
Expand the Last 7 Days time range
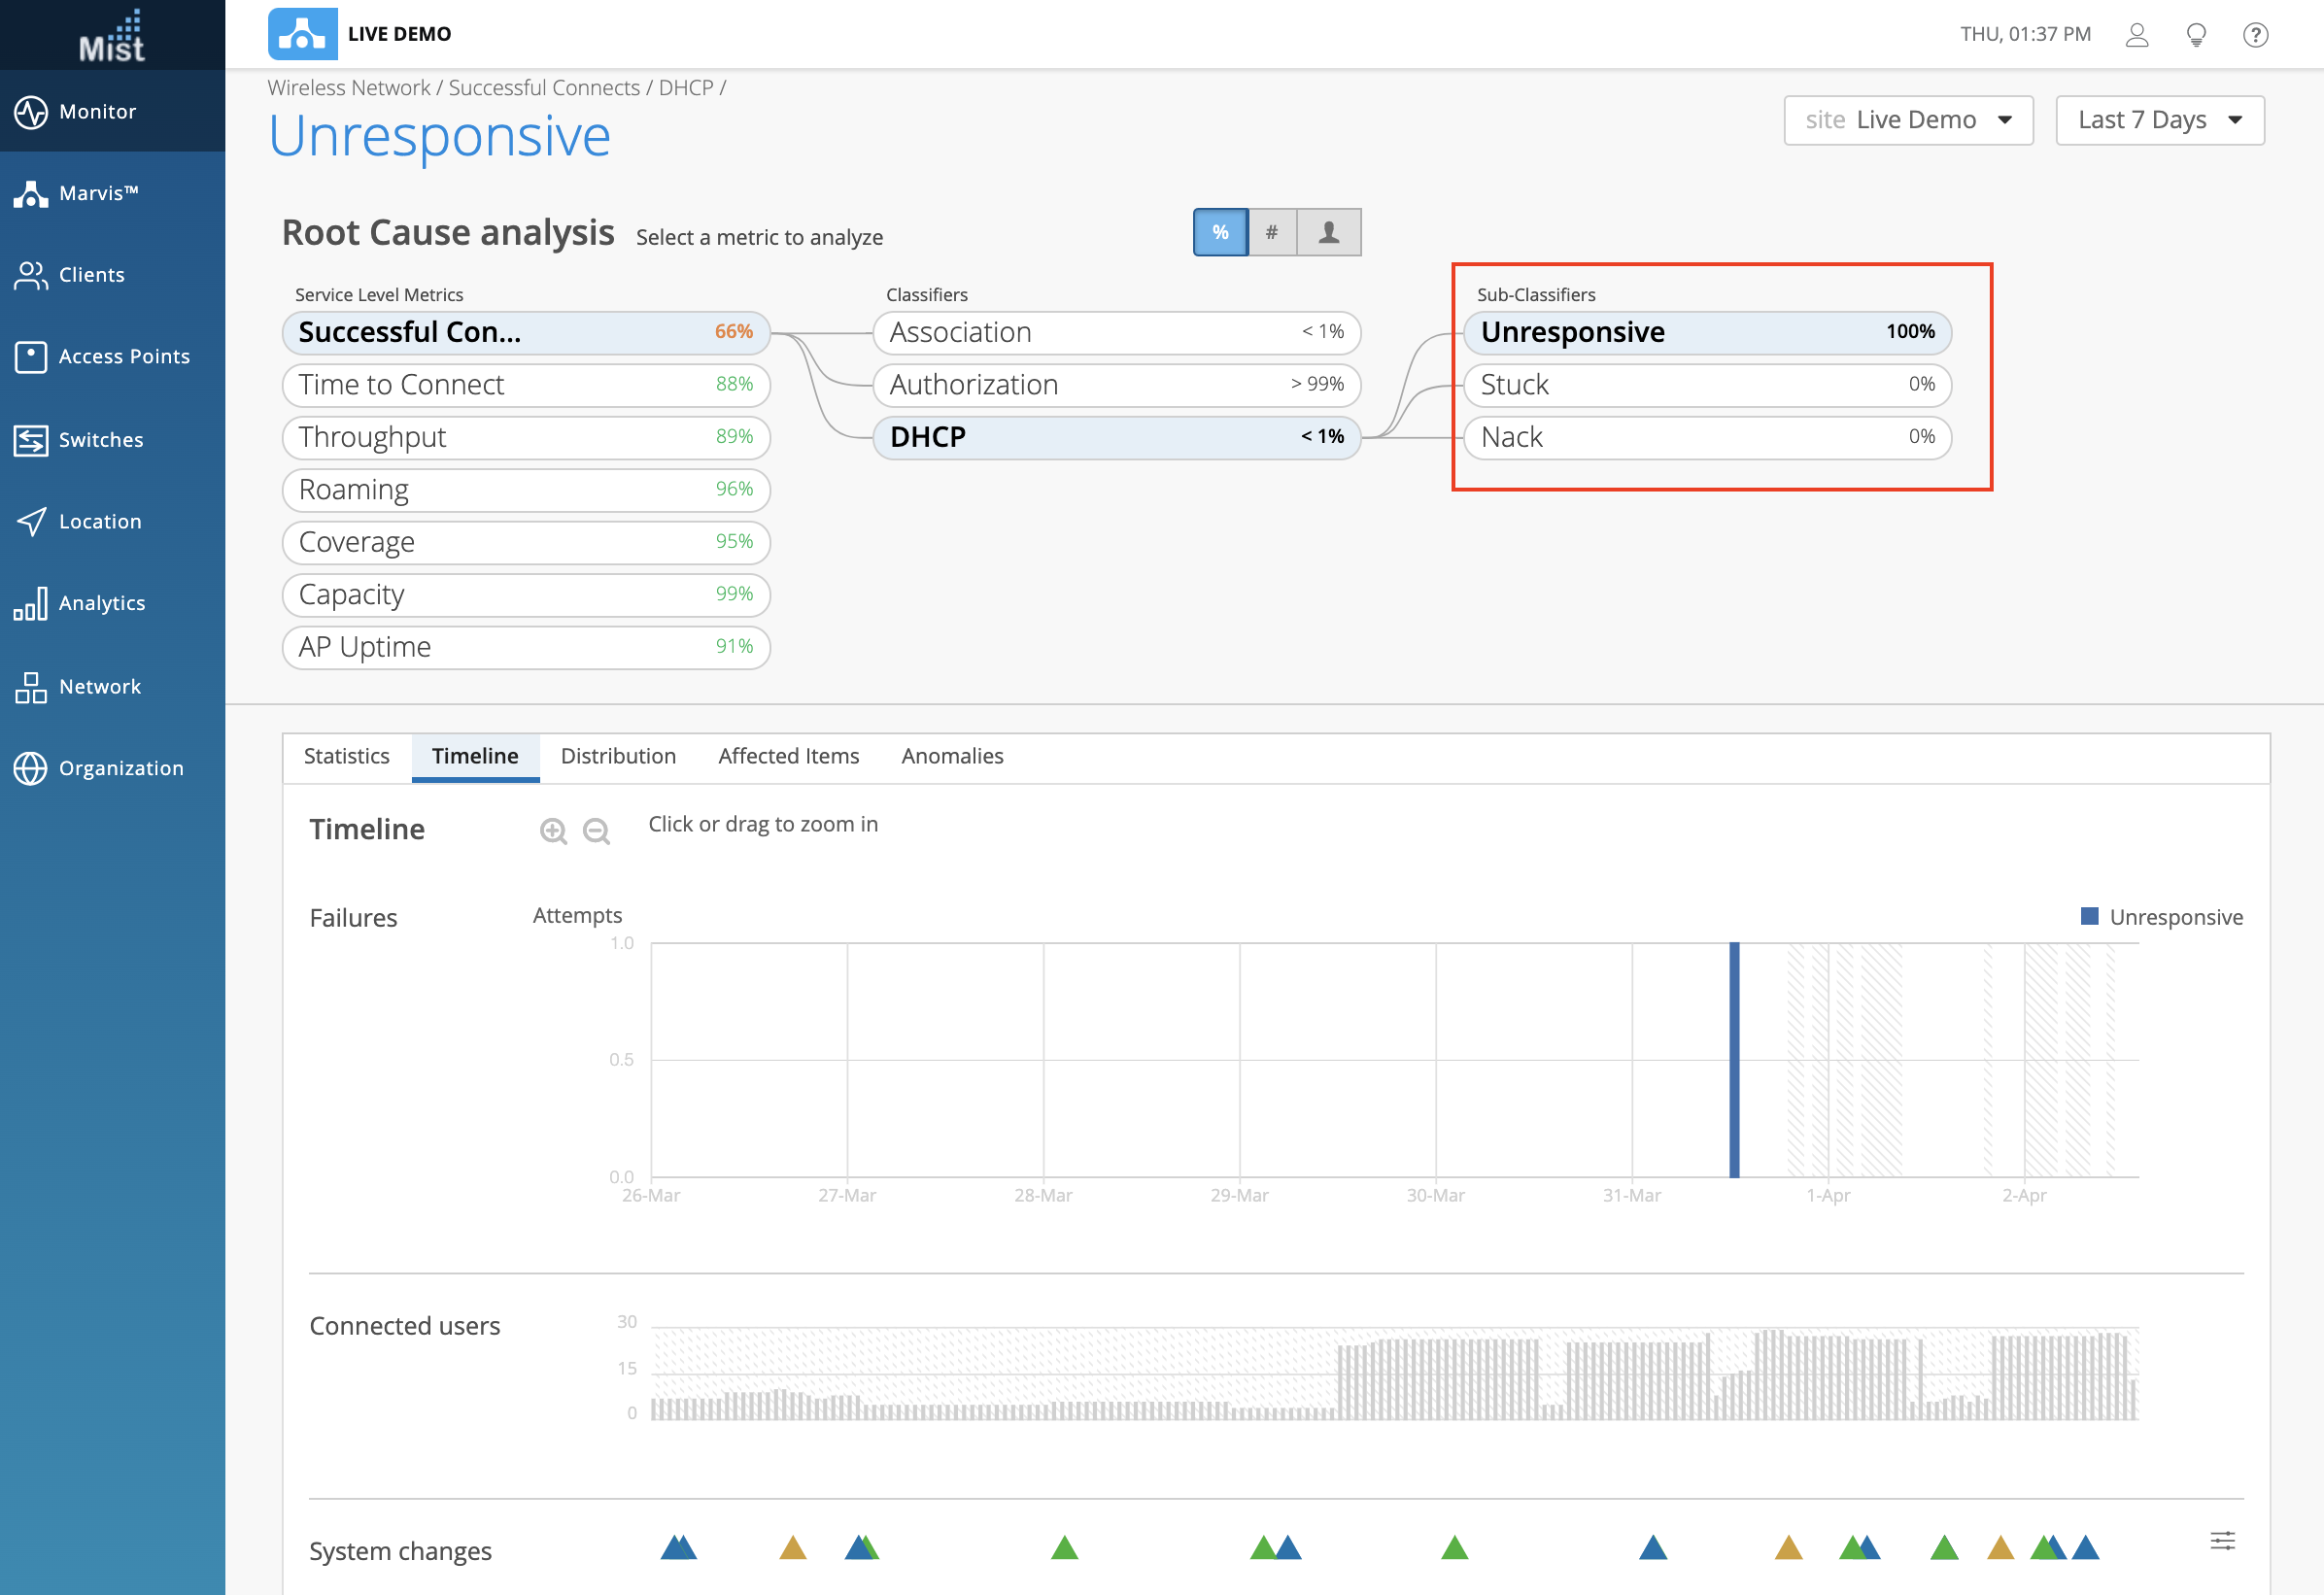(x=2159, y=120)
